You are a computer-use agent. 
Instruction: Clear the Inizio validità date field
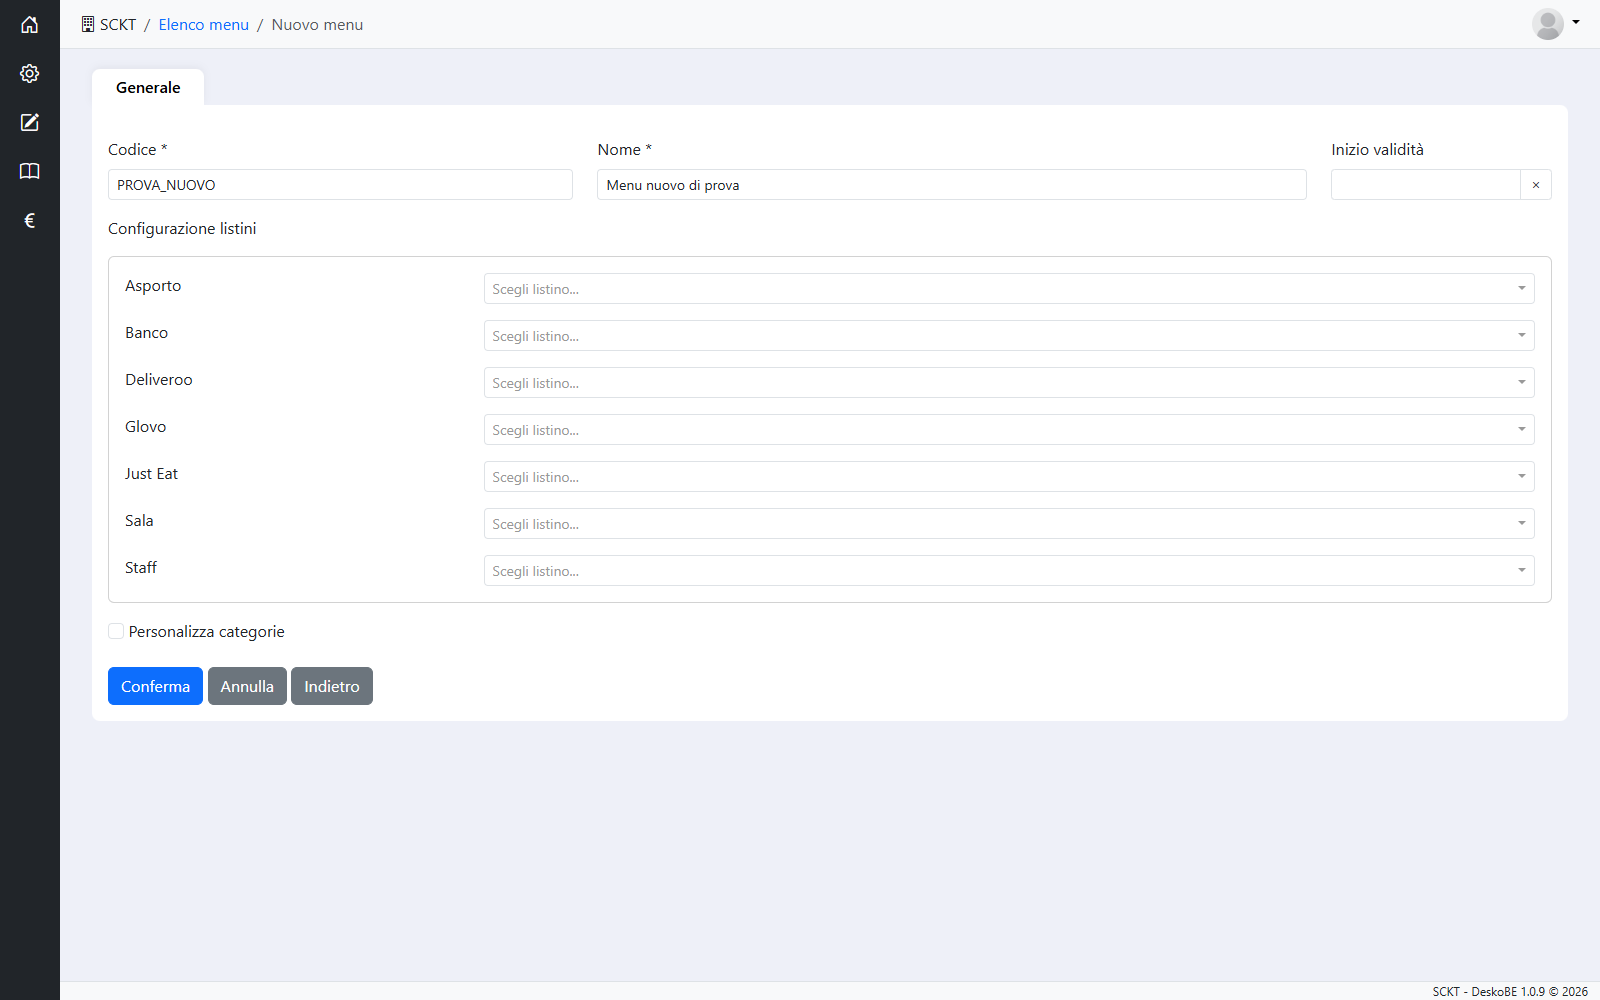pyautogui.click(x=1536, y=185)
